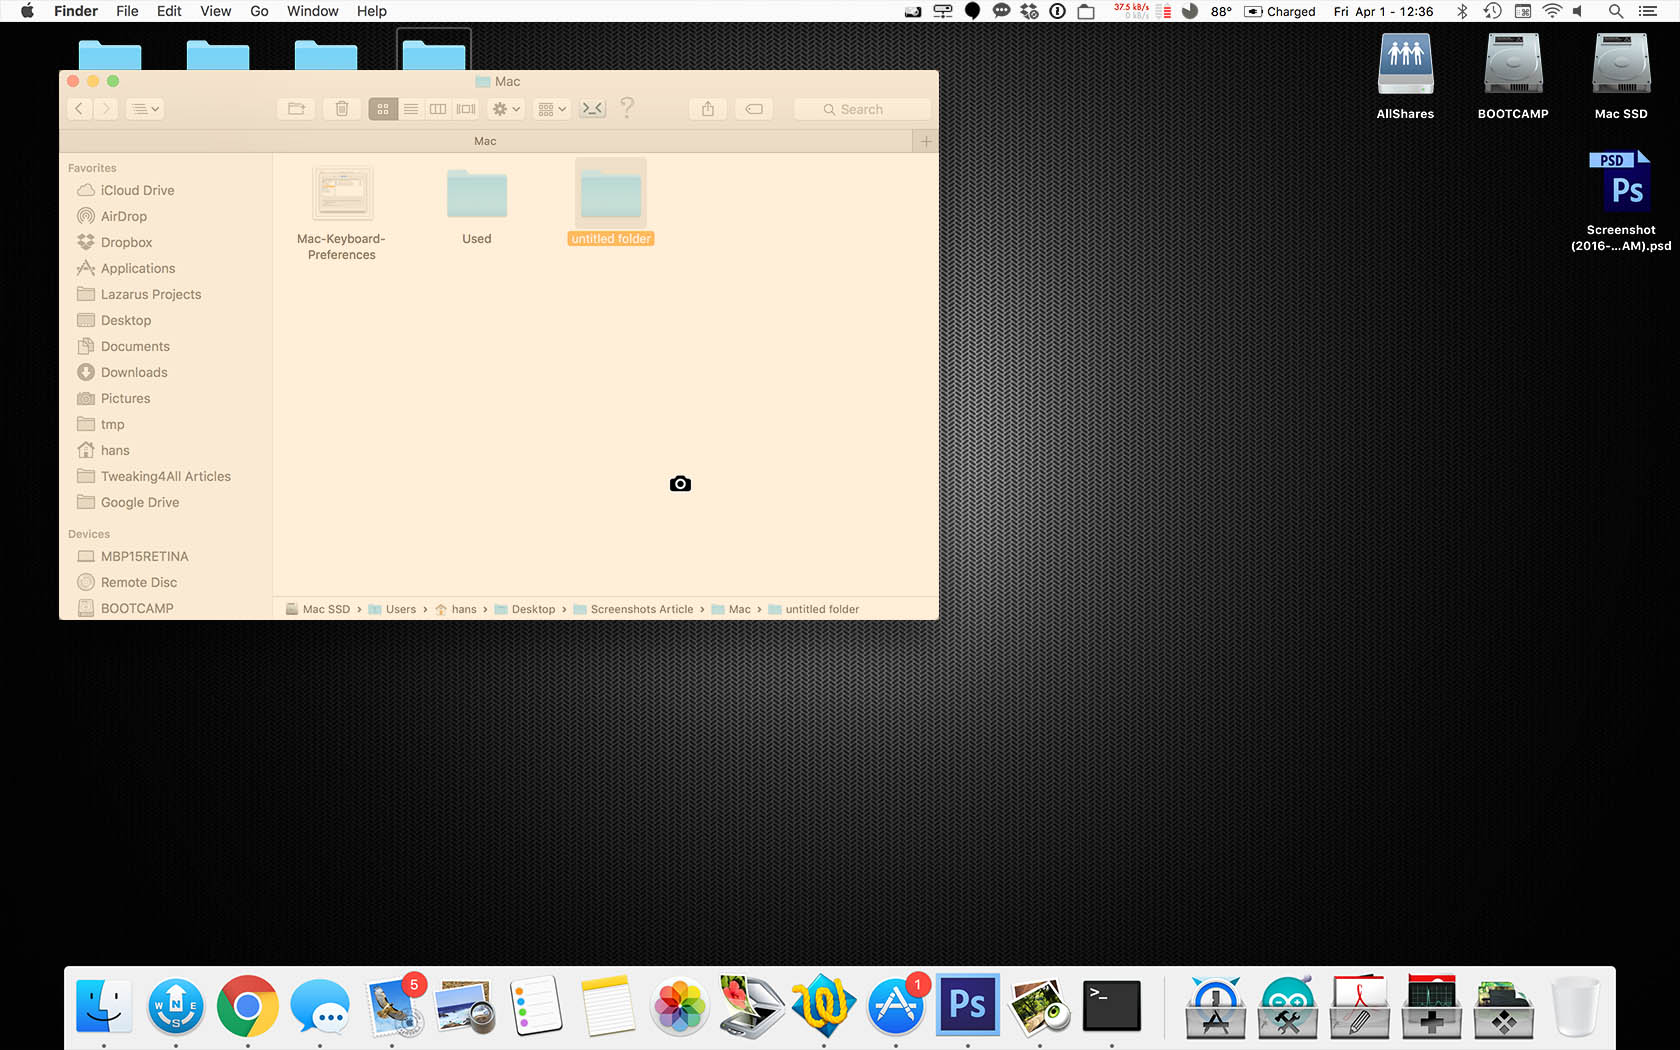Open the View menu
The height and width of the screenshot is (1050, 1680).
click(x=215, y=11)
